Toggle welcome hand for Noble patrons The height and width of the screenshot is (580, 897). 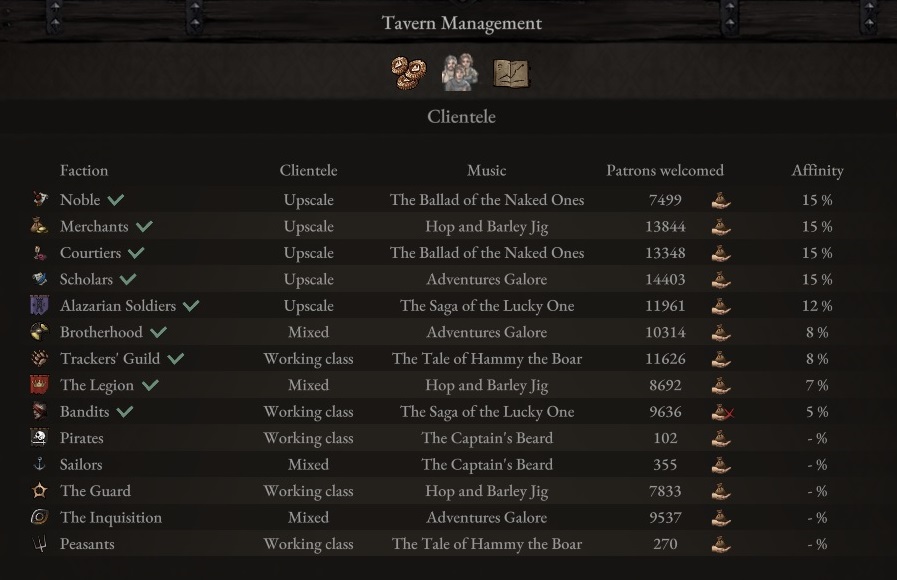[x=721, y=200]
